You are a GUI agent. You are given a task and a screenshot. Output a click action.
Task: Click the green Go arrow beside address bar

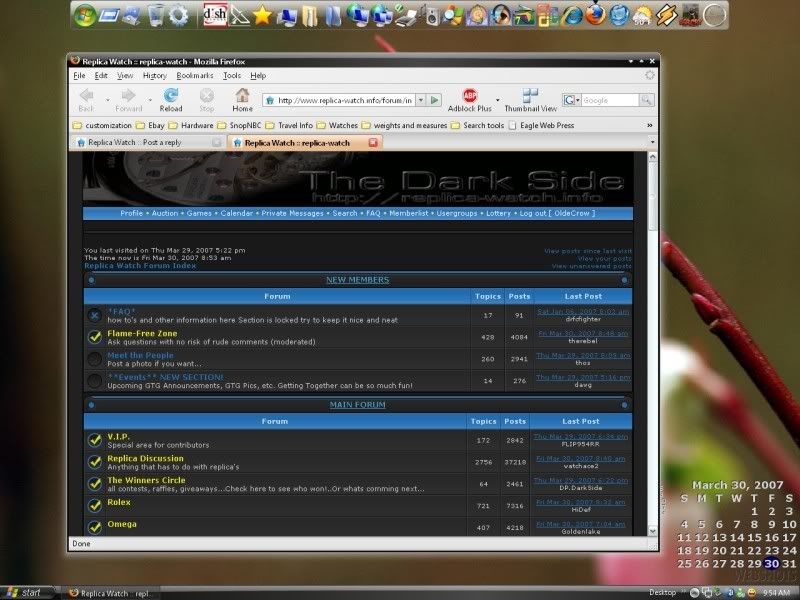(x=434, y=100)
